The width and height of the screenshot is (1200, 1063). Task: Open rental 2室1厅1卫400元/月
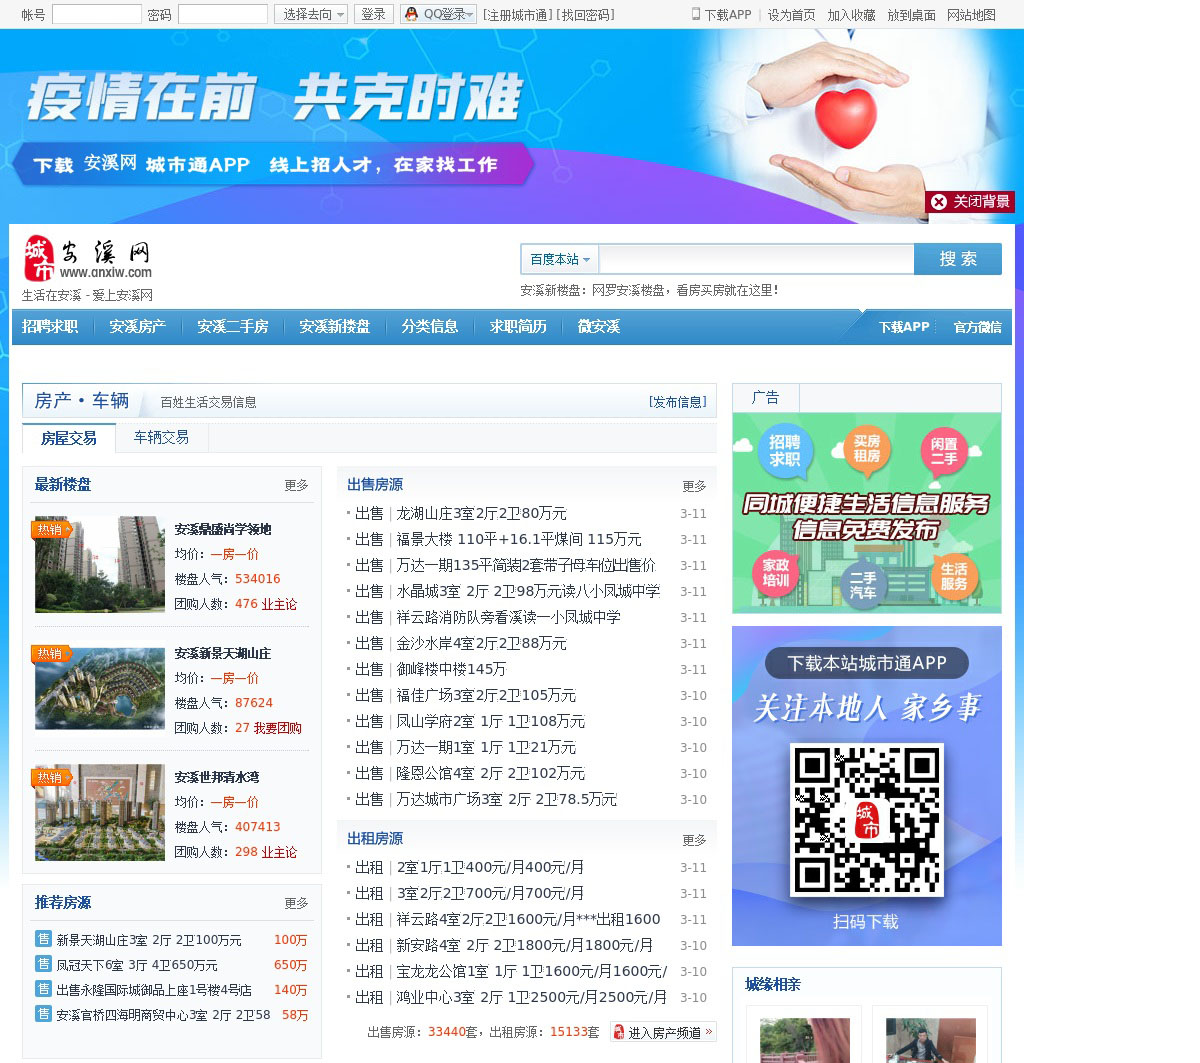pos(490,867)
